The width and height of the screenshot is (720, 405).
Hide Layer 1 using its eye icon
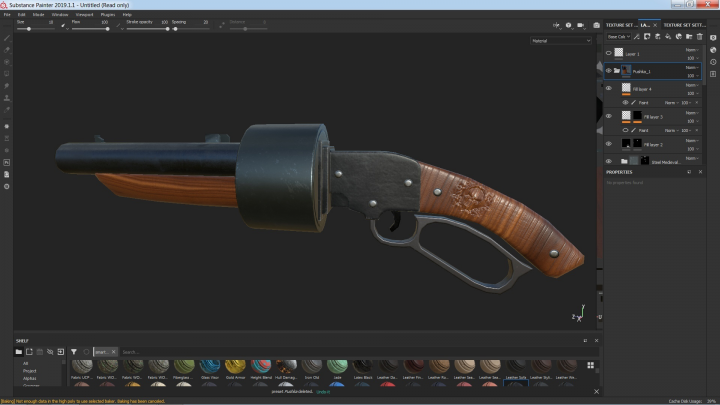608,53
